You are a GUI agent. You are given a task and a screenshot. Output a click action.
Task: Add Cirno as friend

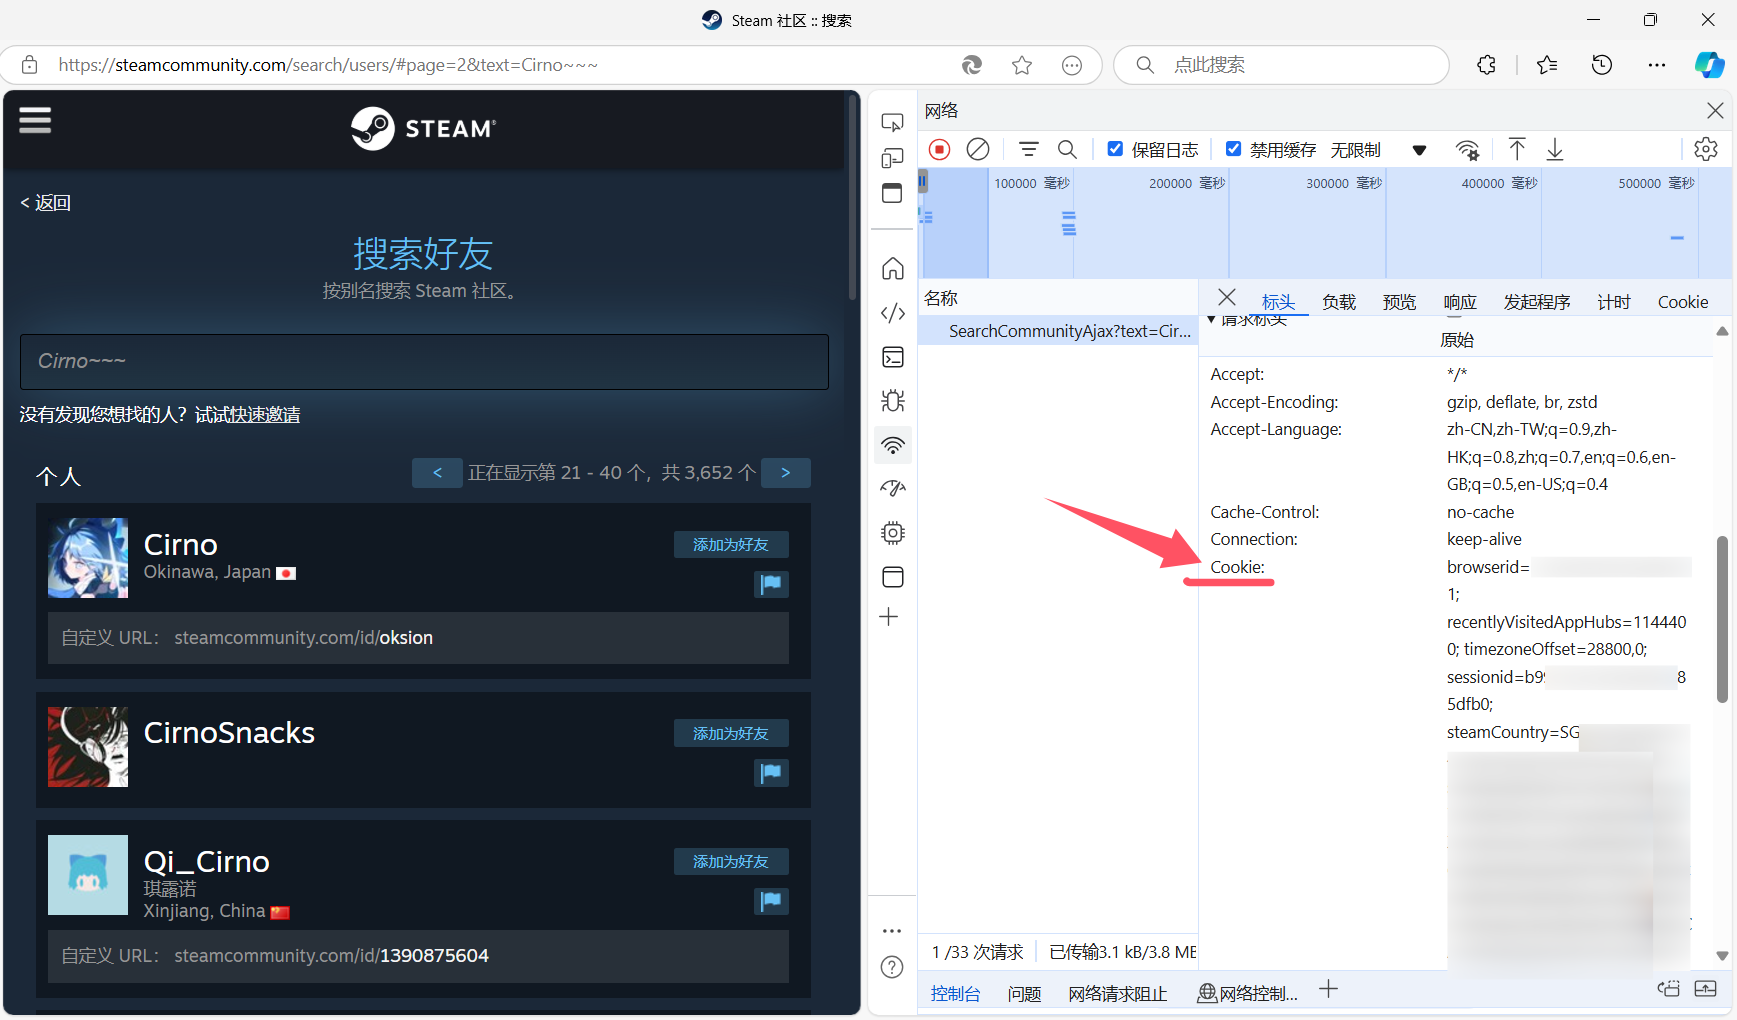click(x=730, y=545)
